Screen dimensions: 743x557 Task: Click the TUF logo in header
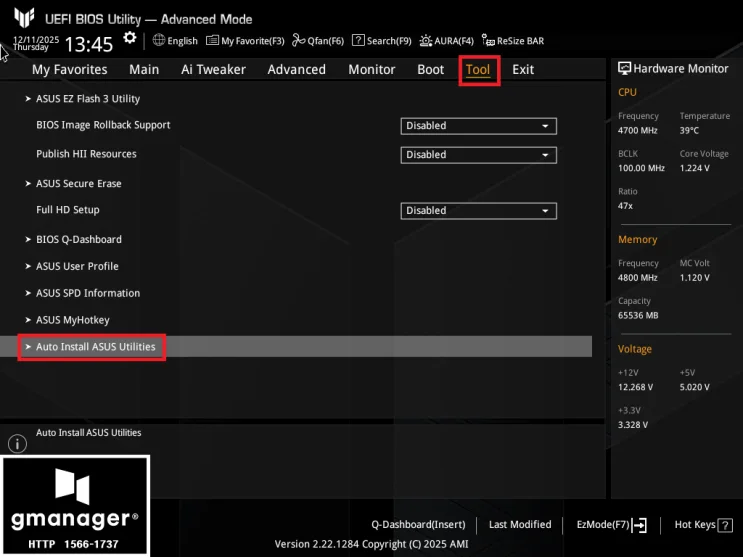24,18
